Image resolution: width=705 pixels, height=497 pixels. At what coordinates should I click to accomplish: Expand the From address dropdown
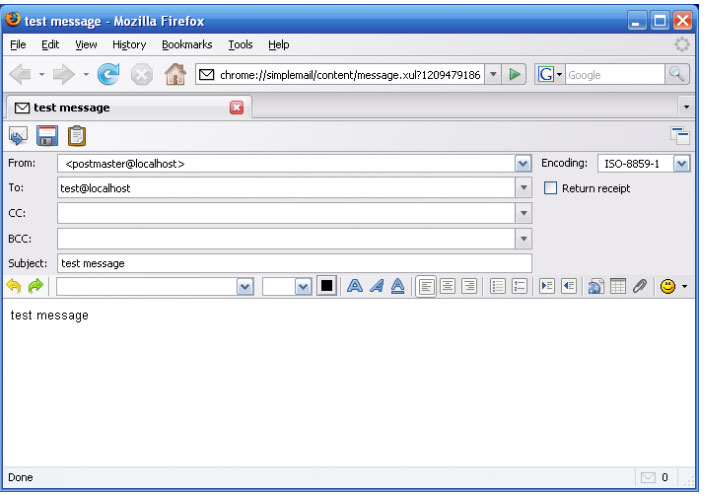[x=523, y=164]
